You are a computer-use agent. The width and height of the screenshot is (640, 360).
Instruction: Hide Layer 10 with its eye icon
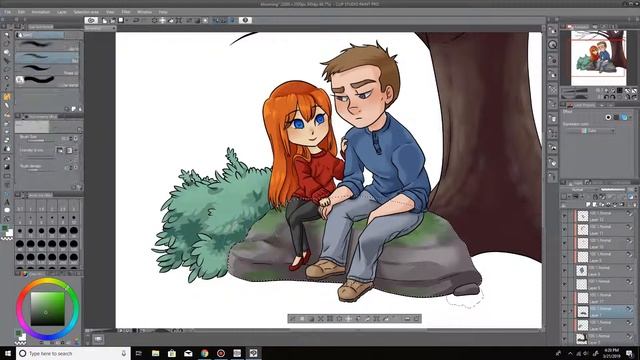(565, 243)
